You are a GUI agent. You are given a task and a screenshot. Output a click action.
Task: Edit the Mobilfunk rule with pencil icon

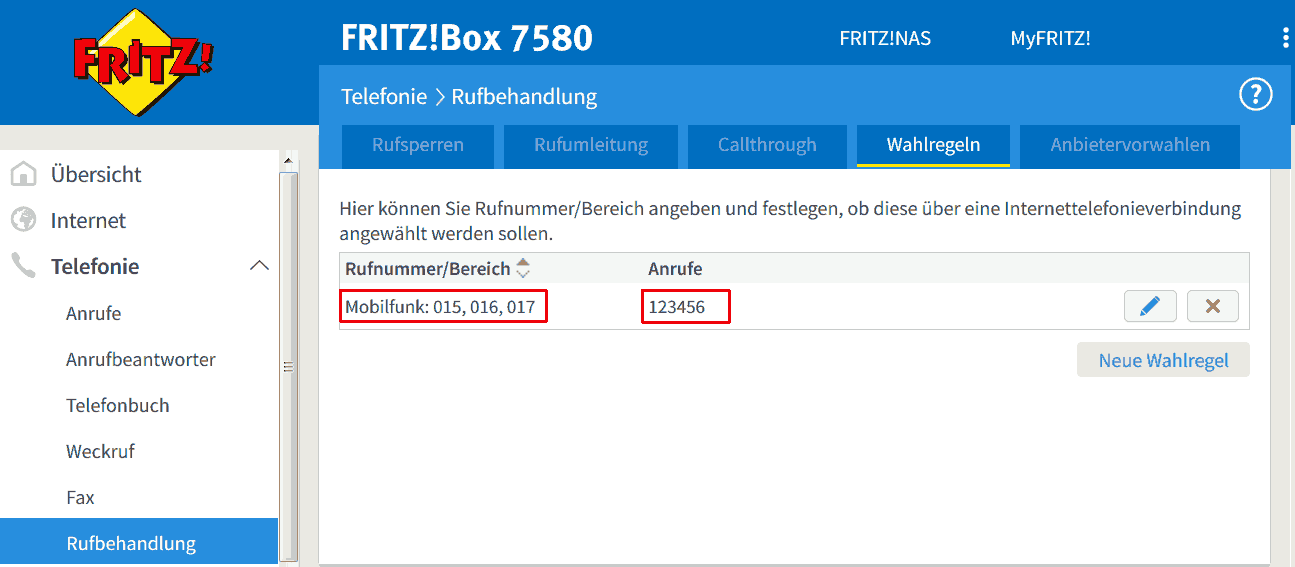[x=1150, y=307]
